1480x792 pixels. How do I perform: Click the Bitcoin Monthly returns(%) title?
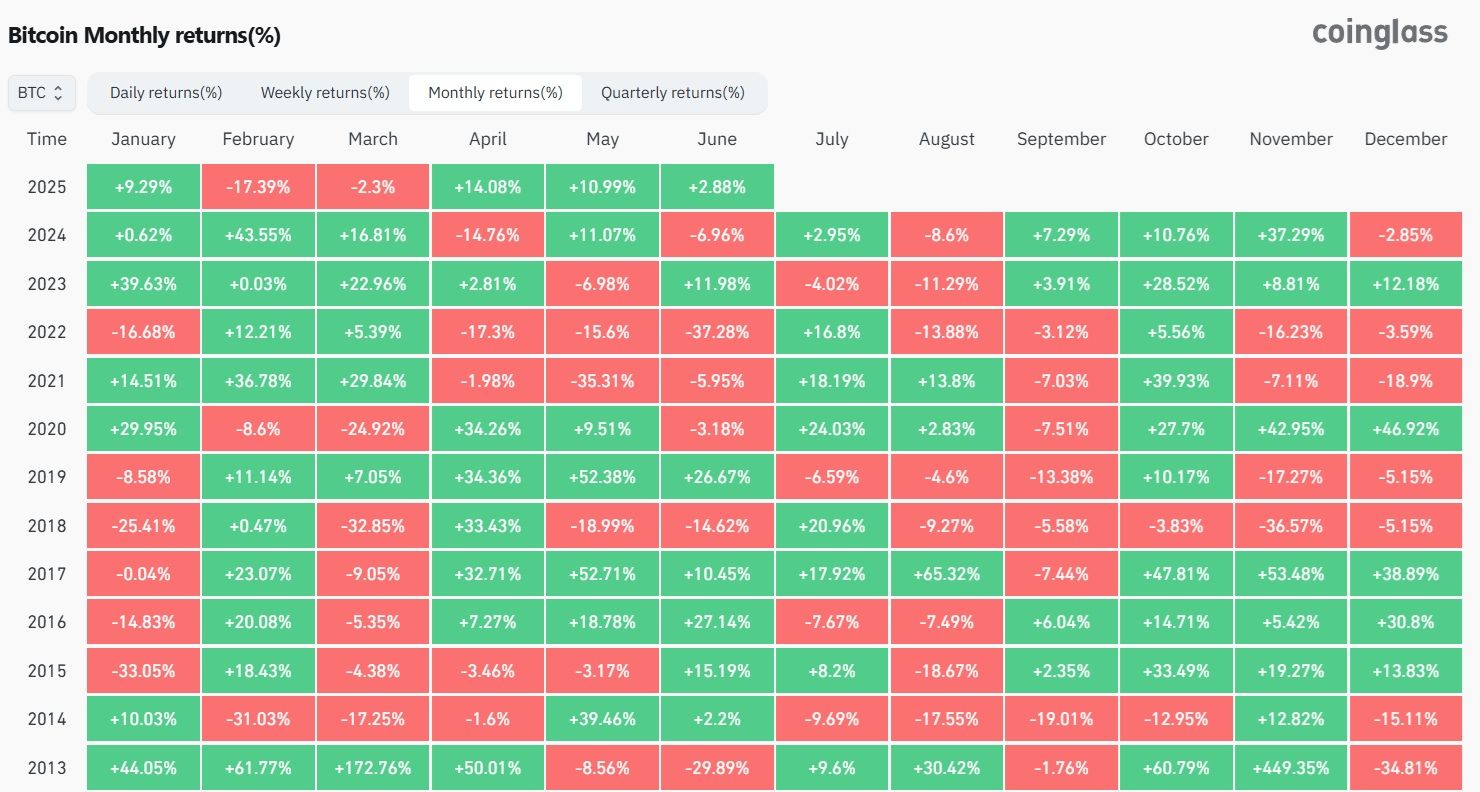coord(144,36)
